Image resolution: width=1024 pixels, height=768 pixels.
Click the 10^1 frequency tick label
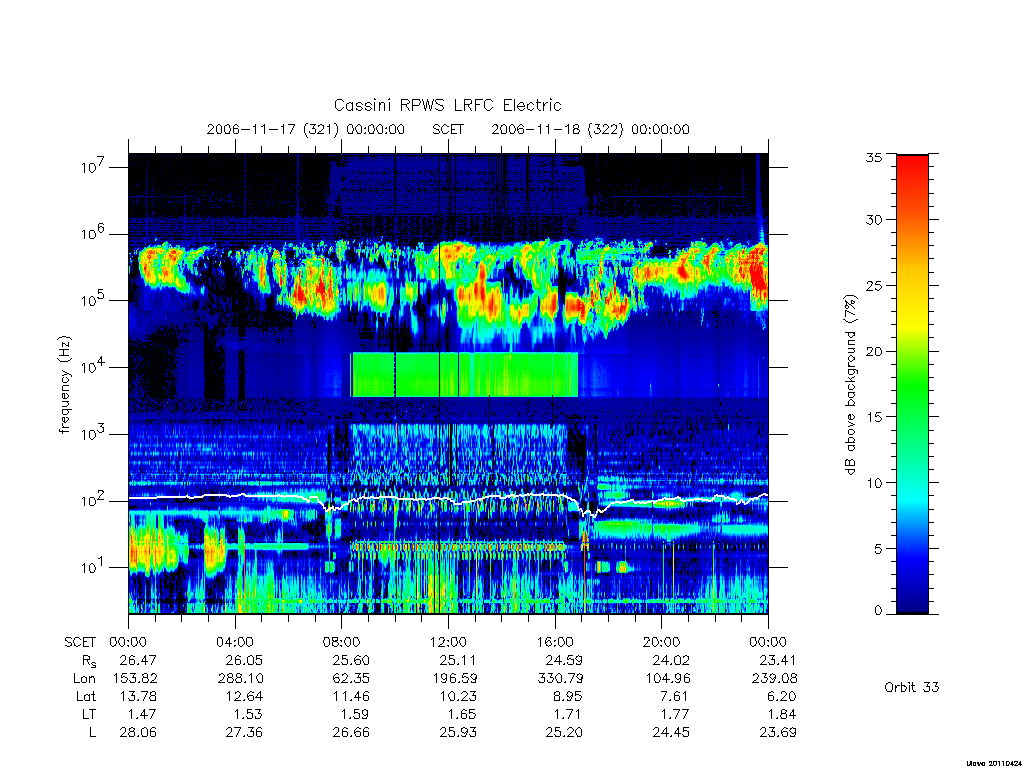(94, 568)
